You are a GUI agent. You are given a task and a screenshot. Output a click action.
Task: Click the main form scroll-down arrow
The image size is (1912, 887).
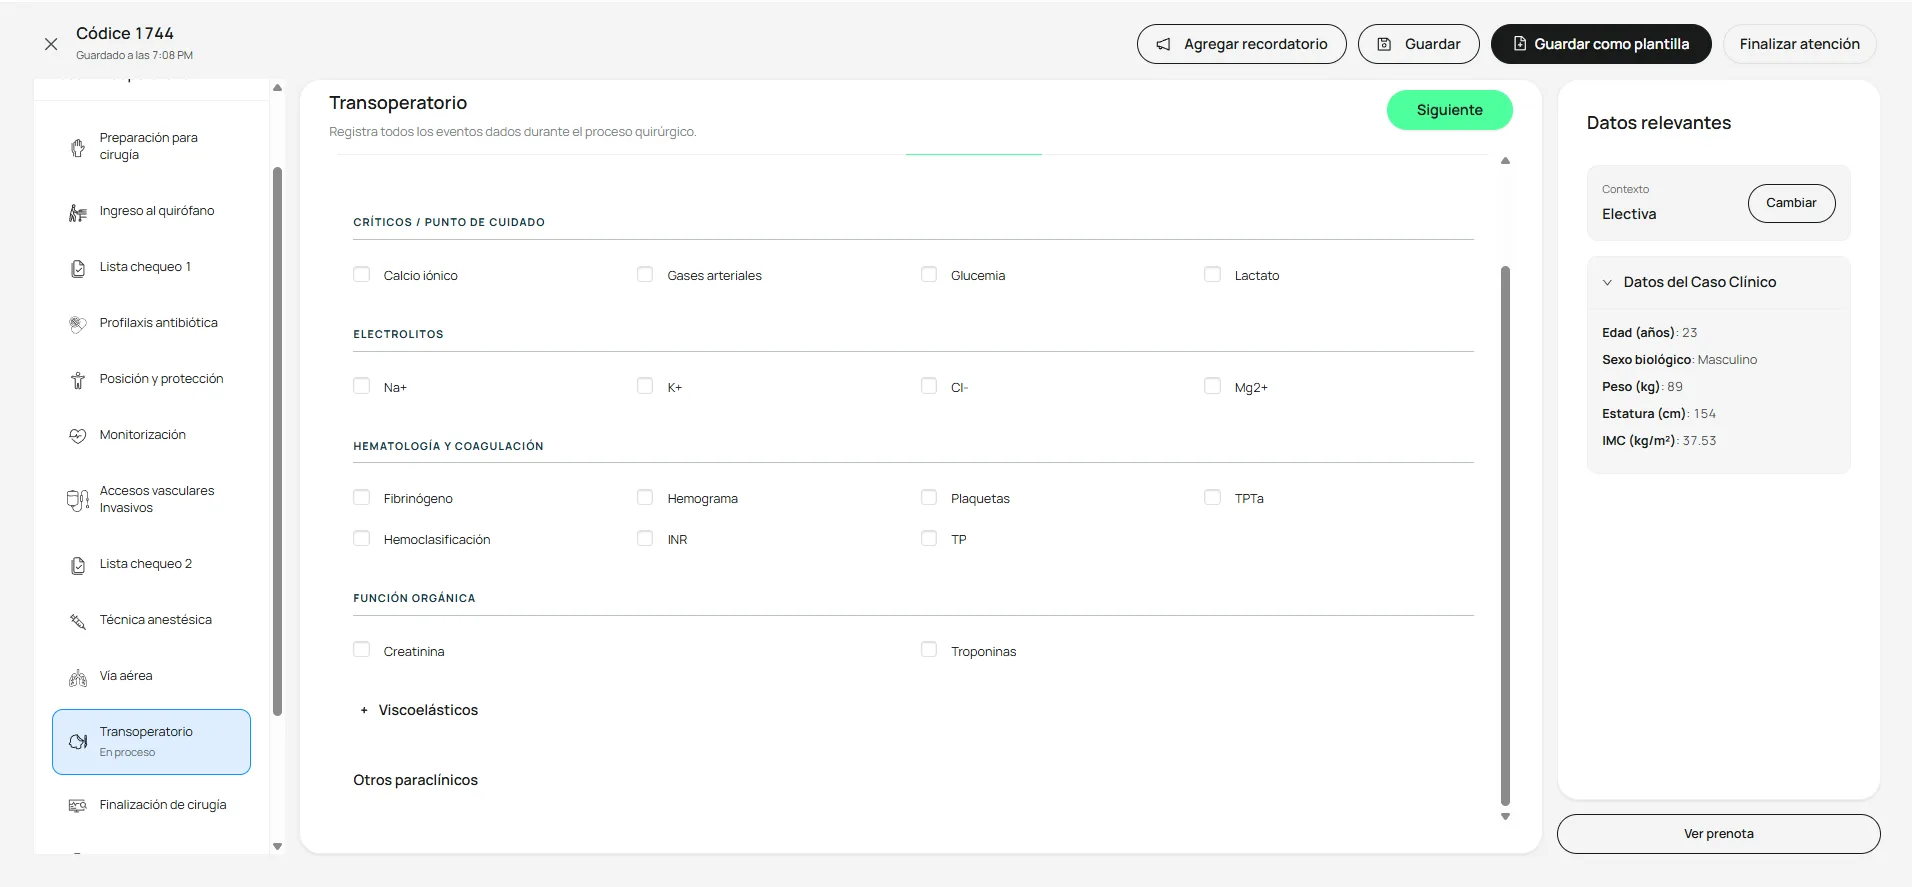[1505, 817]
